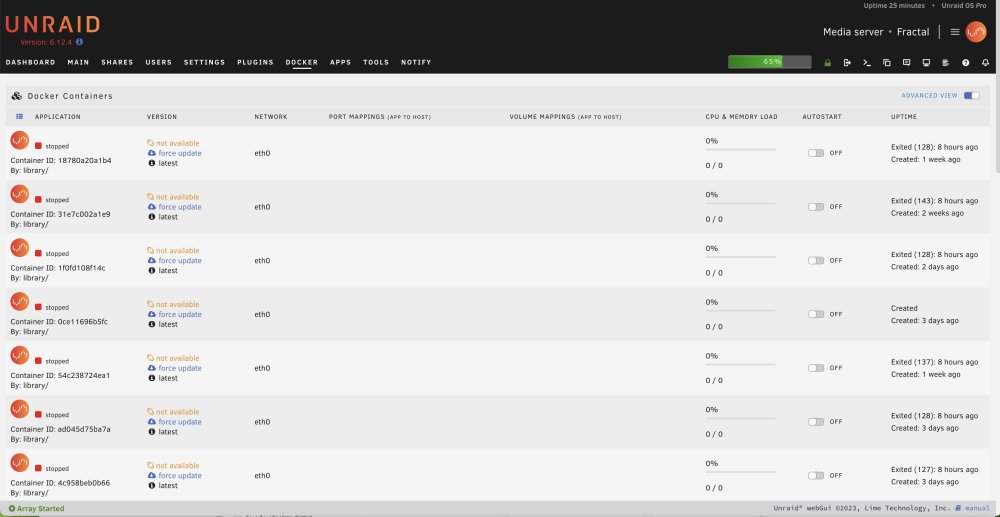Click red stopped icon for container 31e7c002a1e9
Viewport: 1000px width, 517px height.
coord(38,200)
